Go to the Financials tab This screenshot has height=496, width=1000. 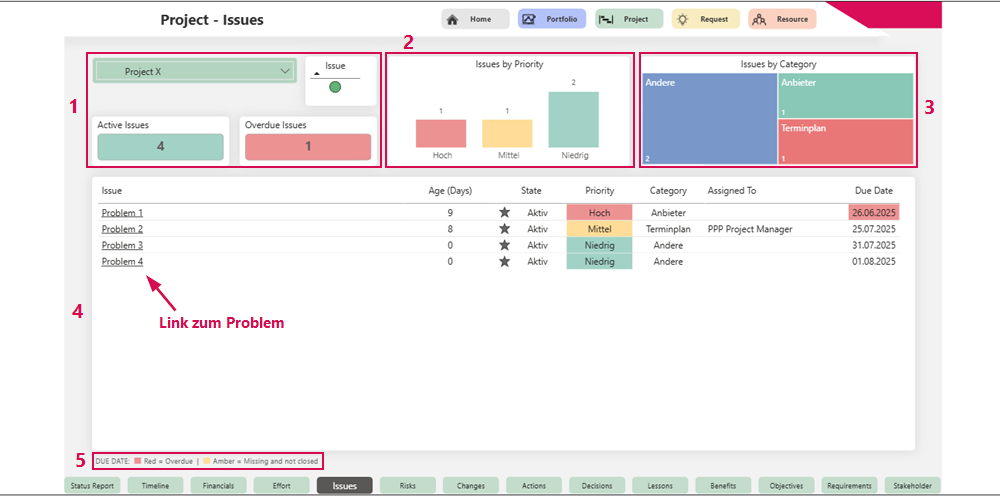(218, 486)
